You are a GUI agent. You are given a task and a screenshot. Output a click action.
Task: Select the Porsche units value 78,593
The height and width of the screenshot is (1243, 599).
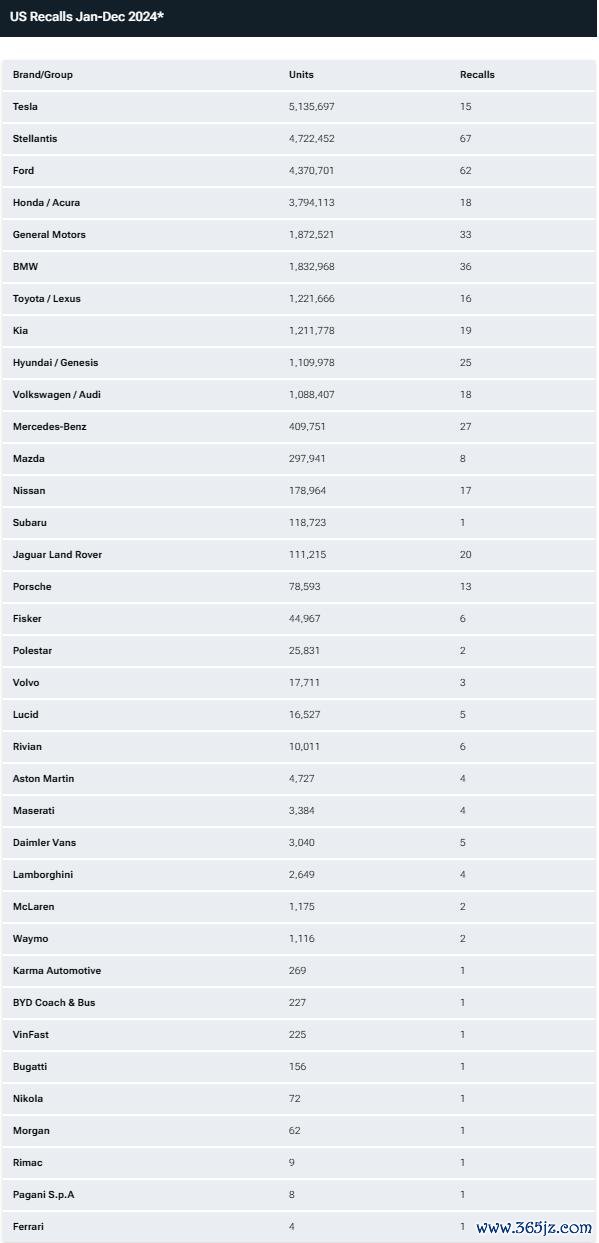click(304, 587)
